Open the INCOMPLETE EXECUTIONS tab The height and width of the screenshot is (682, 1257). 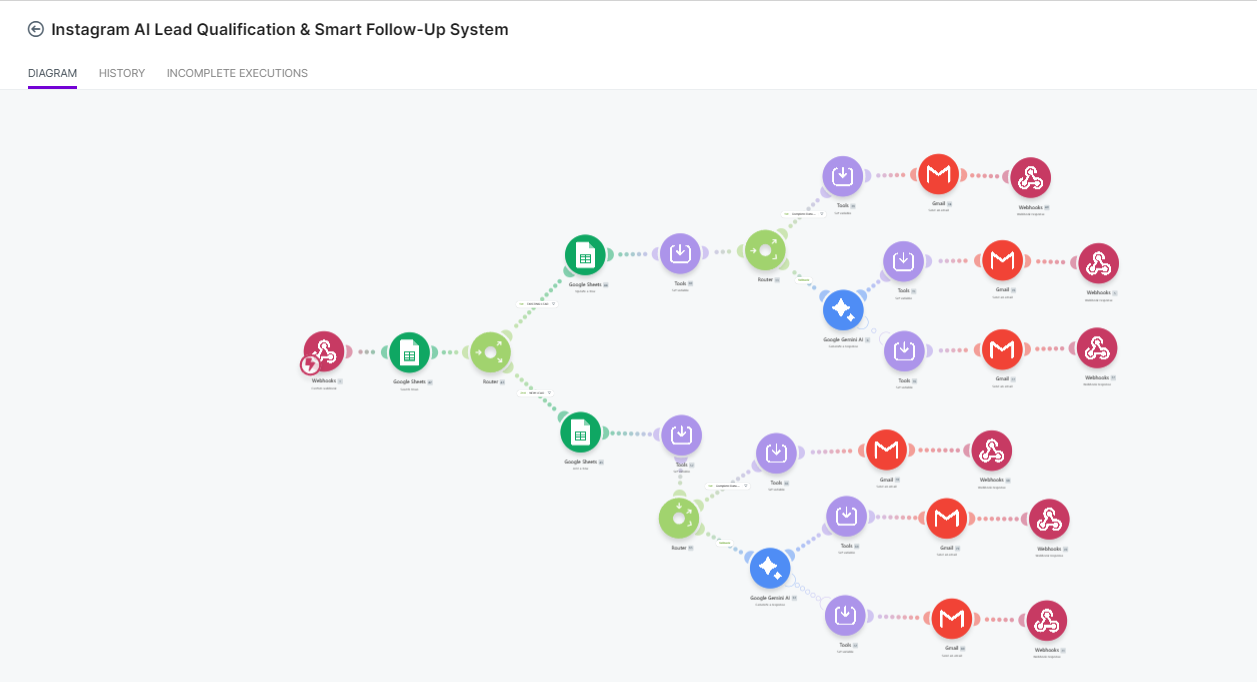pos(237,73)
